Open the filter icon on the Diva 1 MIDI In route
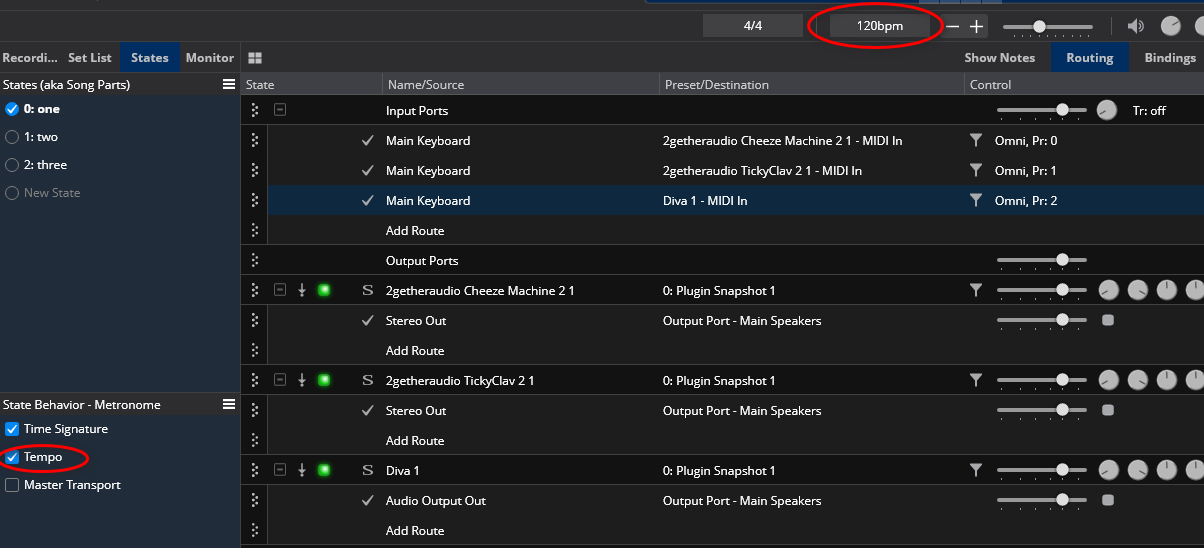The height and width of the screenshot is (548, 1204). pos(976,201)
